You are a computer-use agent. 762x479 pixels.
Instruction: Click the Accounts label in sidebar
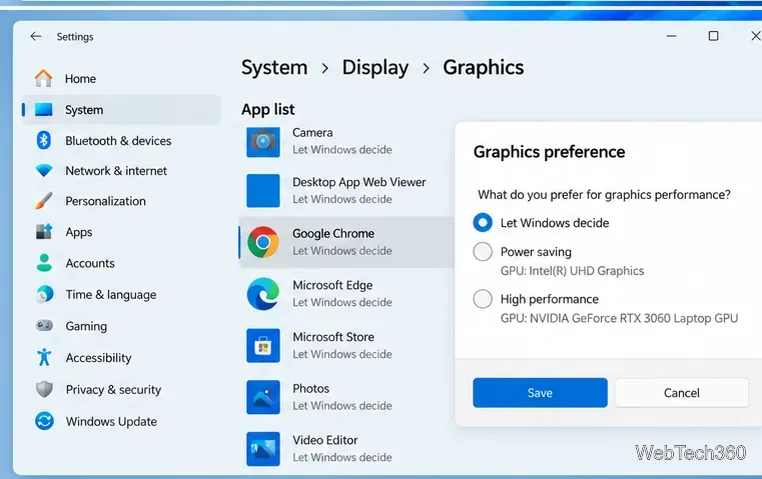[90, 263]
